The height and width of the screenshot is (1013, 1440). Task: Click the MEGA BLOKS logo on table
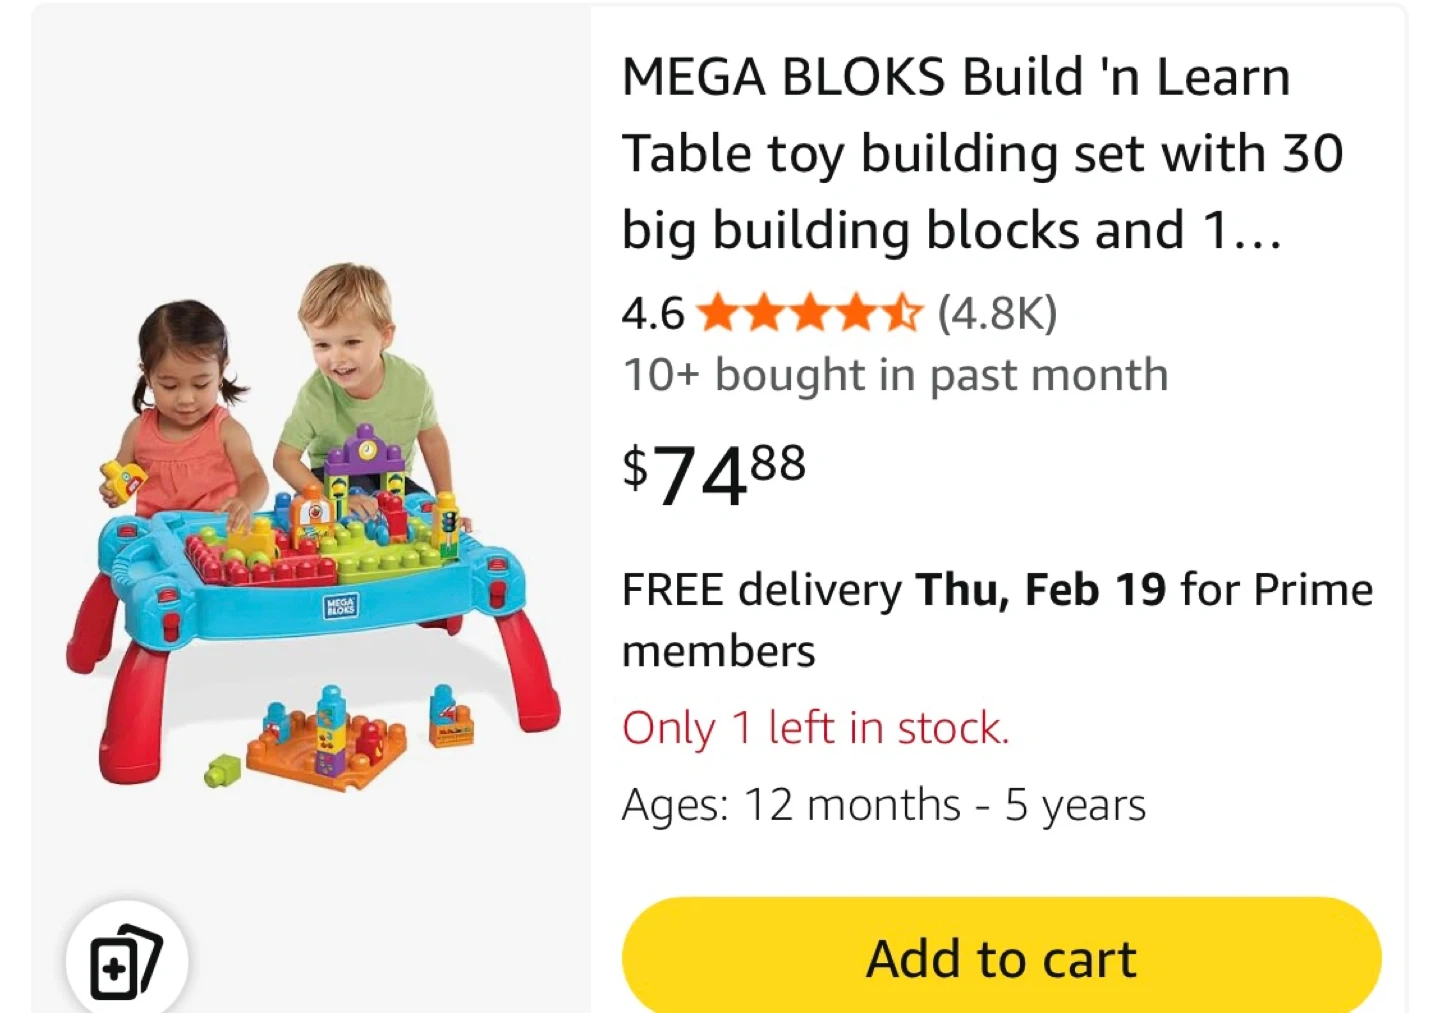pos(341,606)
